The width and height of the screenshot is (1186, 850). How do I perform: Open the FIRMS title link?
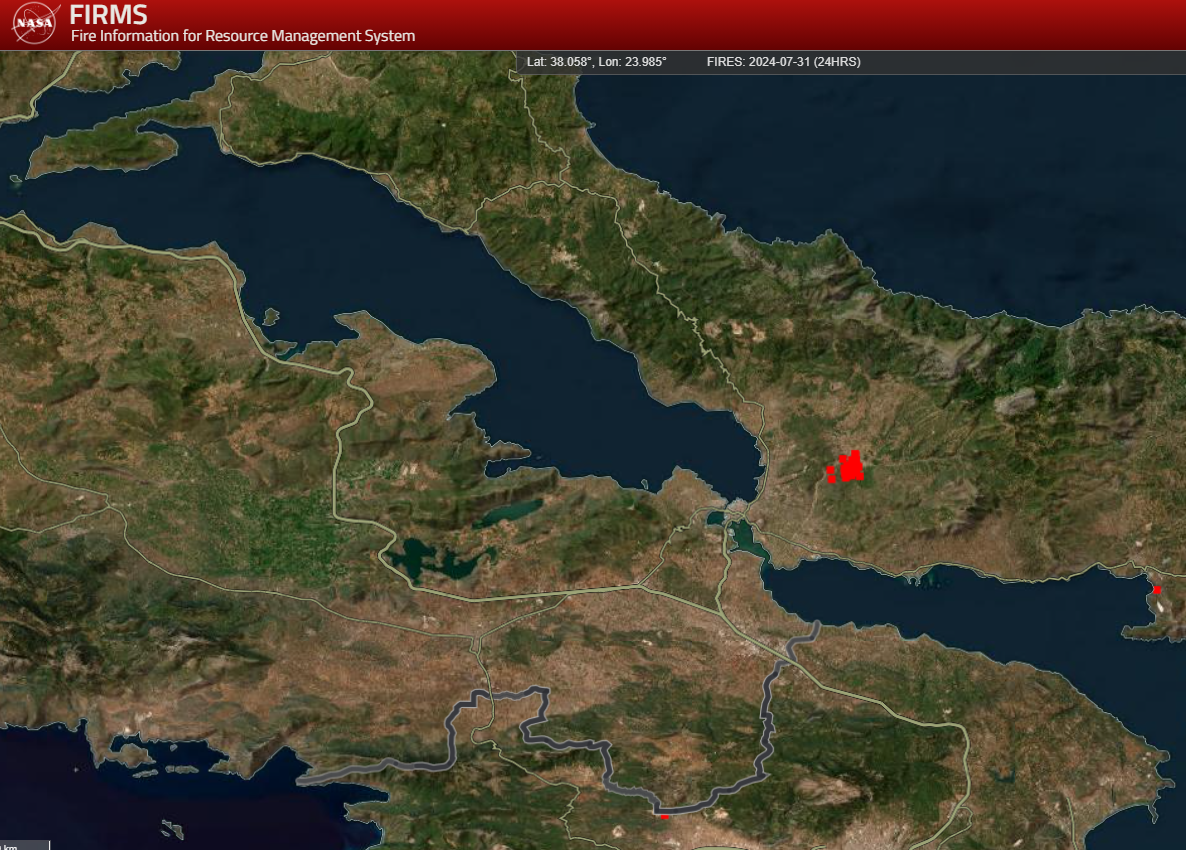[x=109, y=15]
